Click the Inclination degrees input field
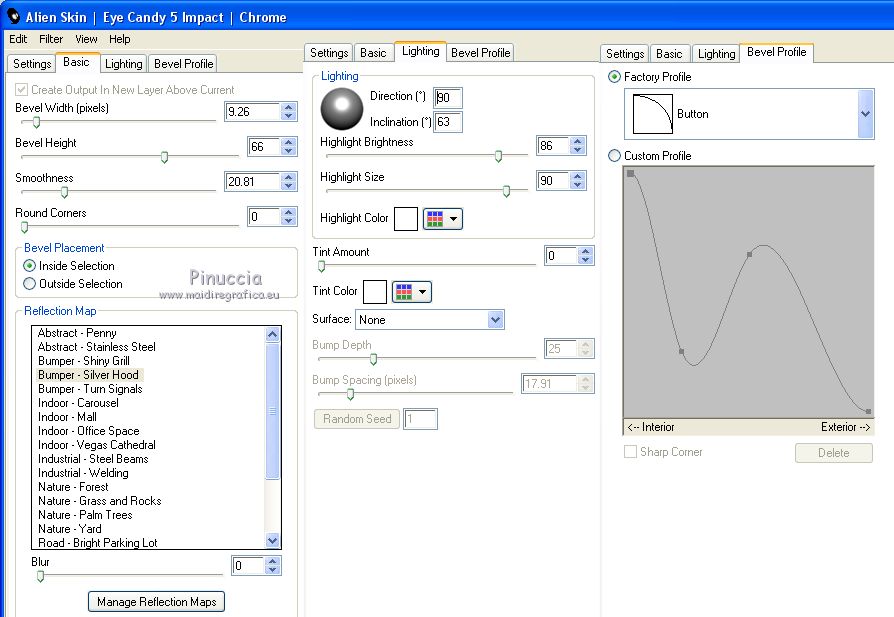 coord(448,122)
